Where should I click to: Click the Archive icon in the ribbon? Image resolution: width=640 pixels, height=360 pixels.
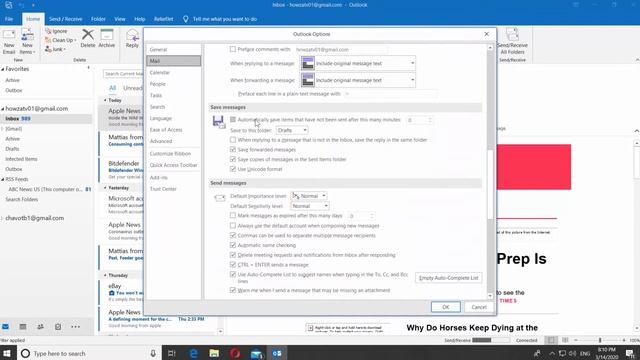point(107,35)
